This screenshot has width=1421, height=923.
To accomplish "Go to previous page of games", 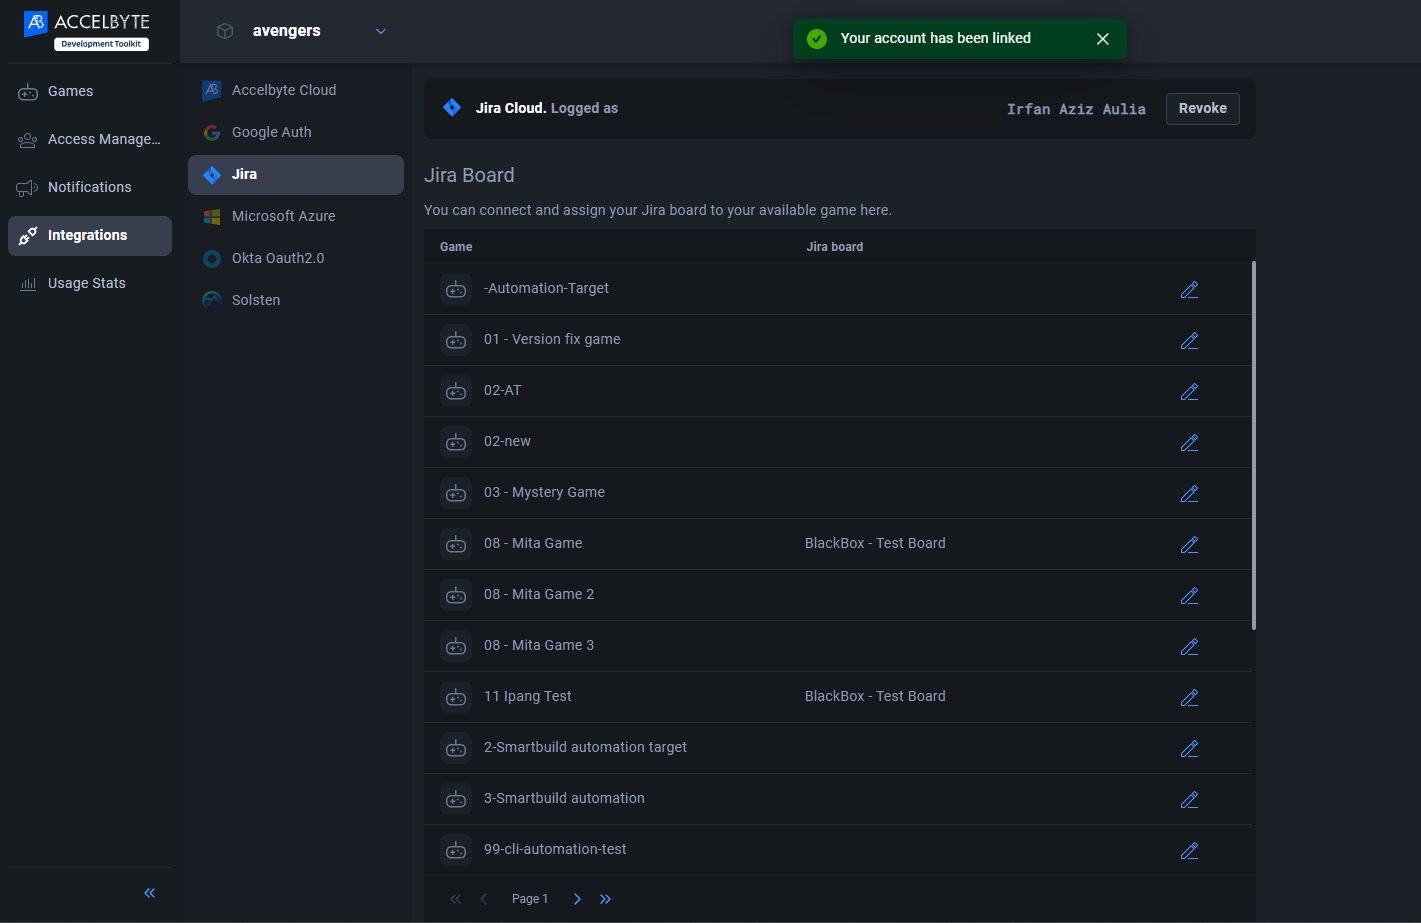I will (x=484, y=899).
